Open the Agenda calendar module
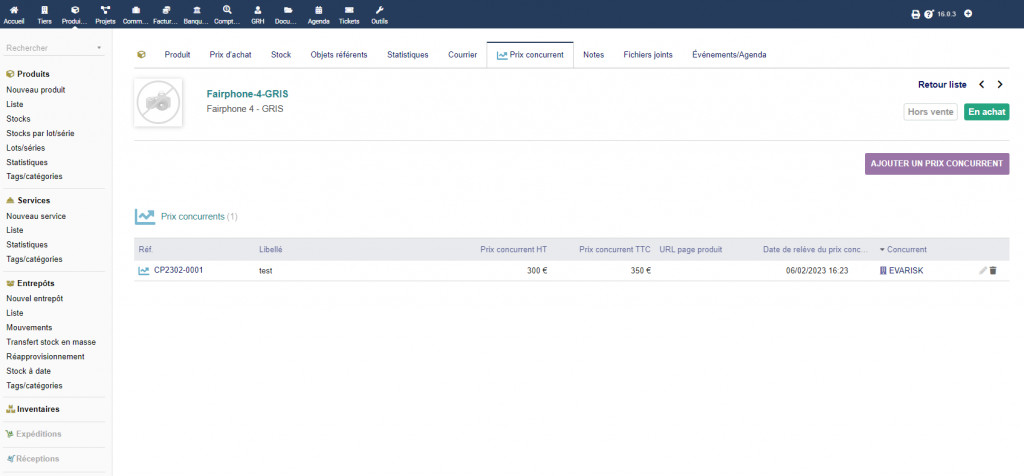Viewport: 1024px width, 476px height. coord(319,14)
